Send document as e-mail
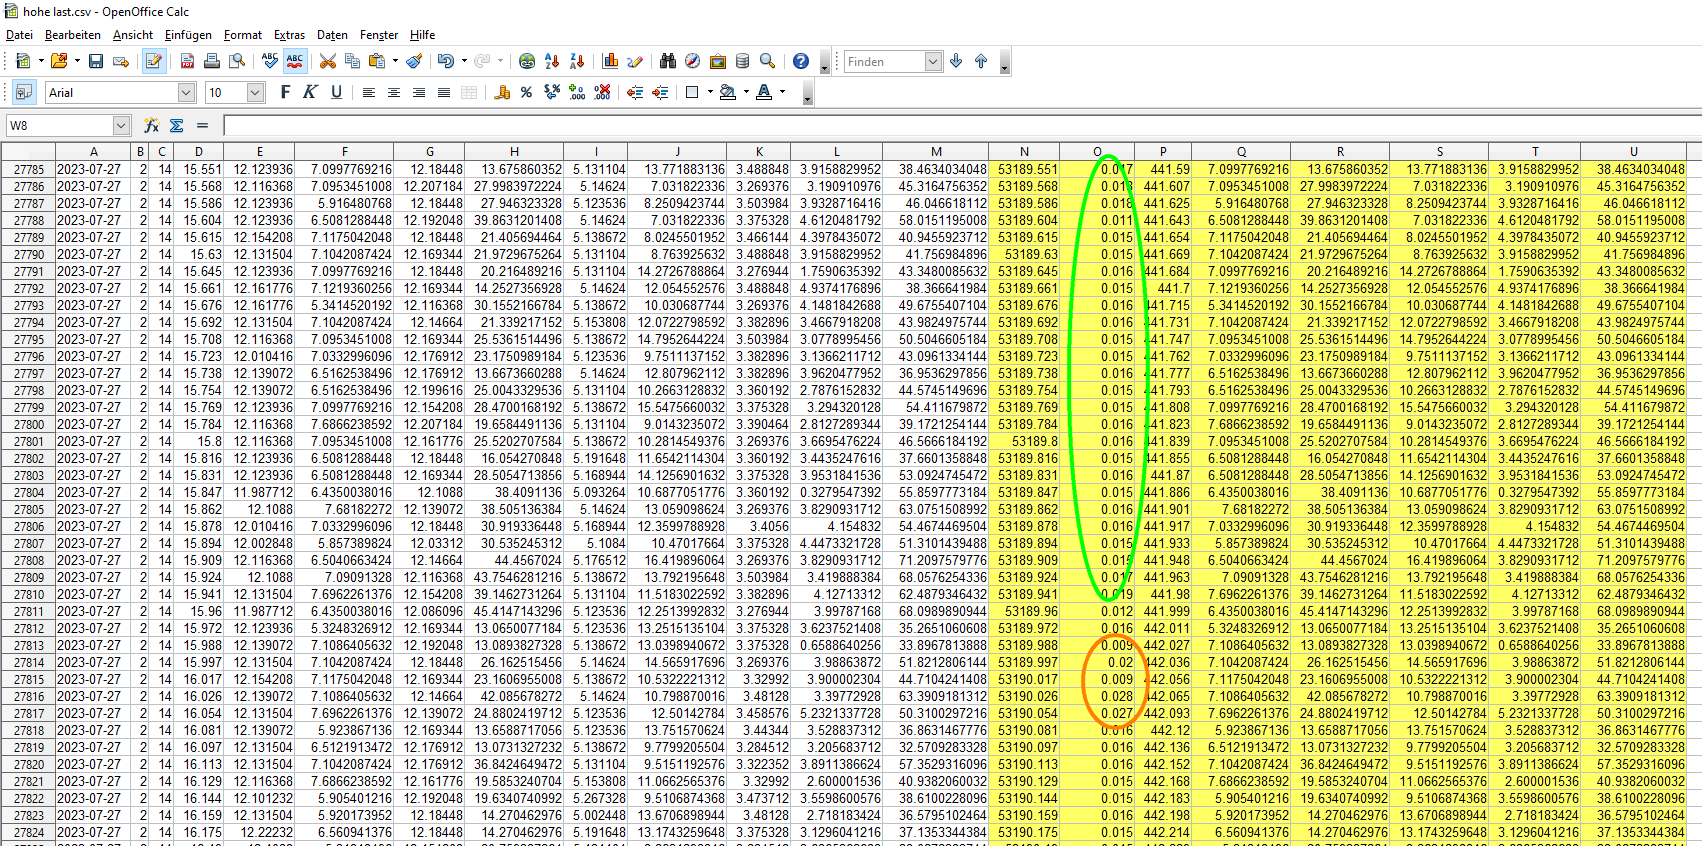 pyautogui.click(x=121, y=61)
